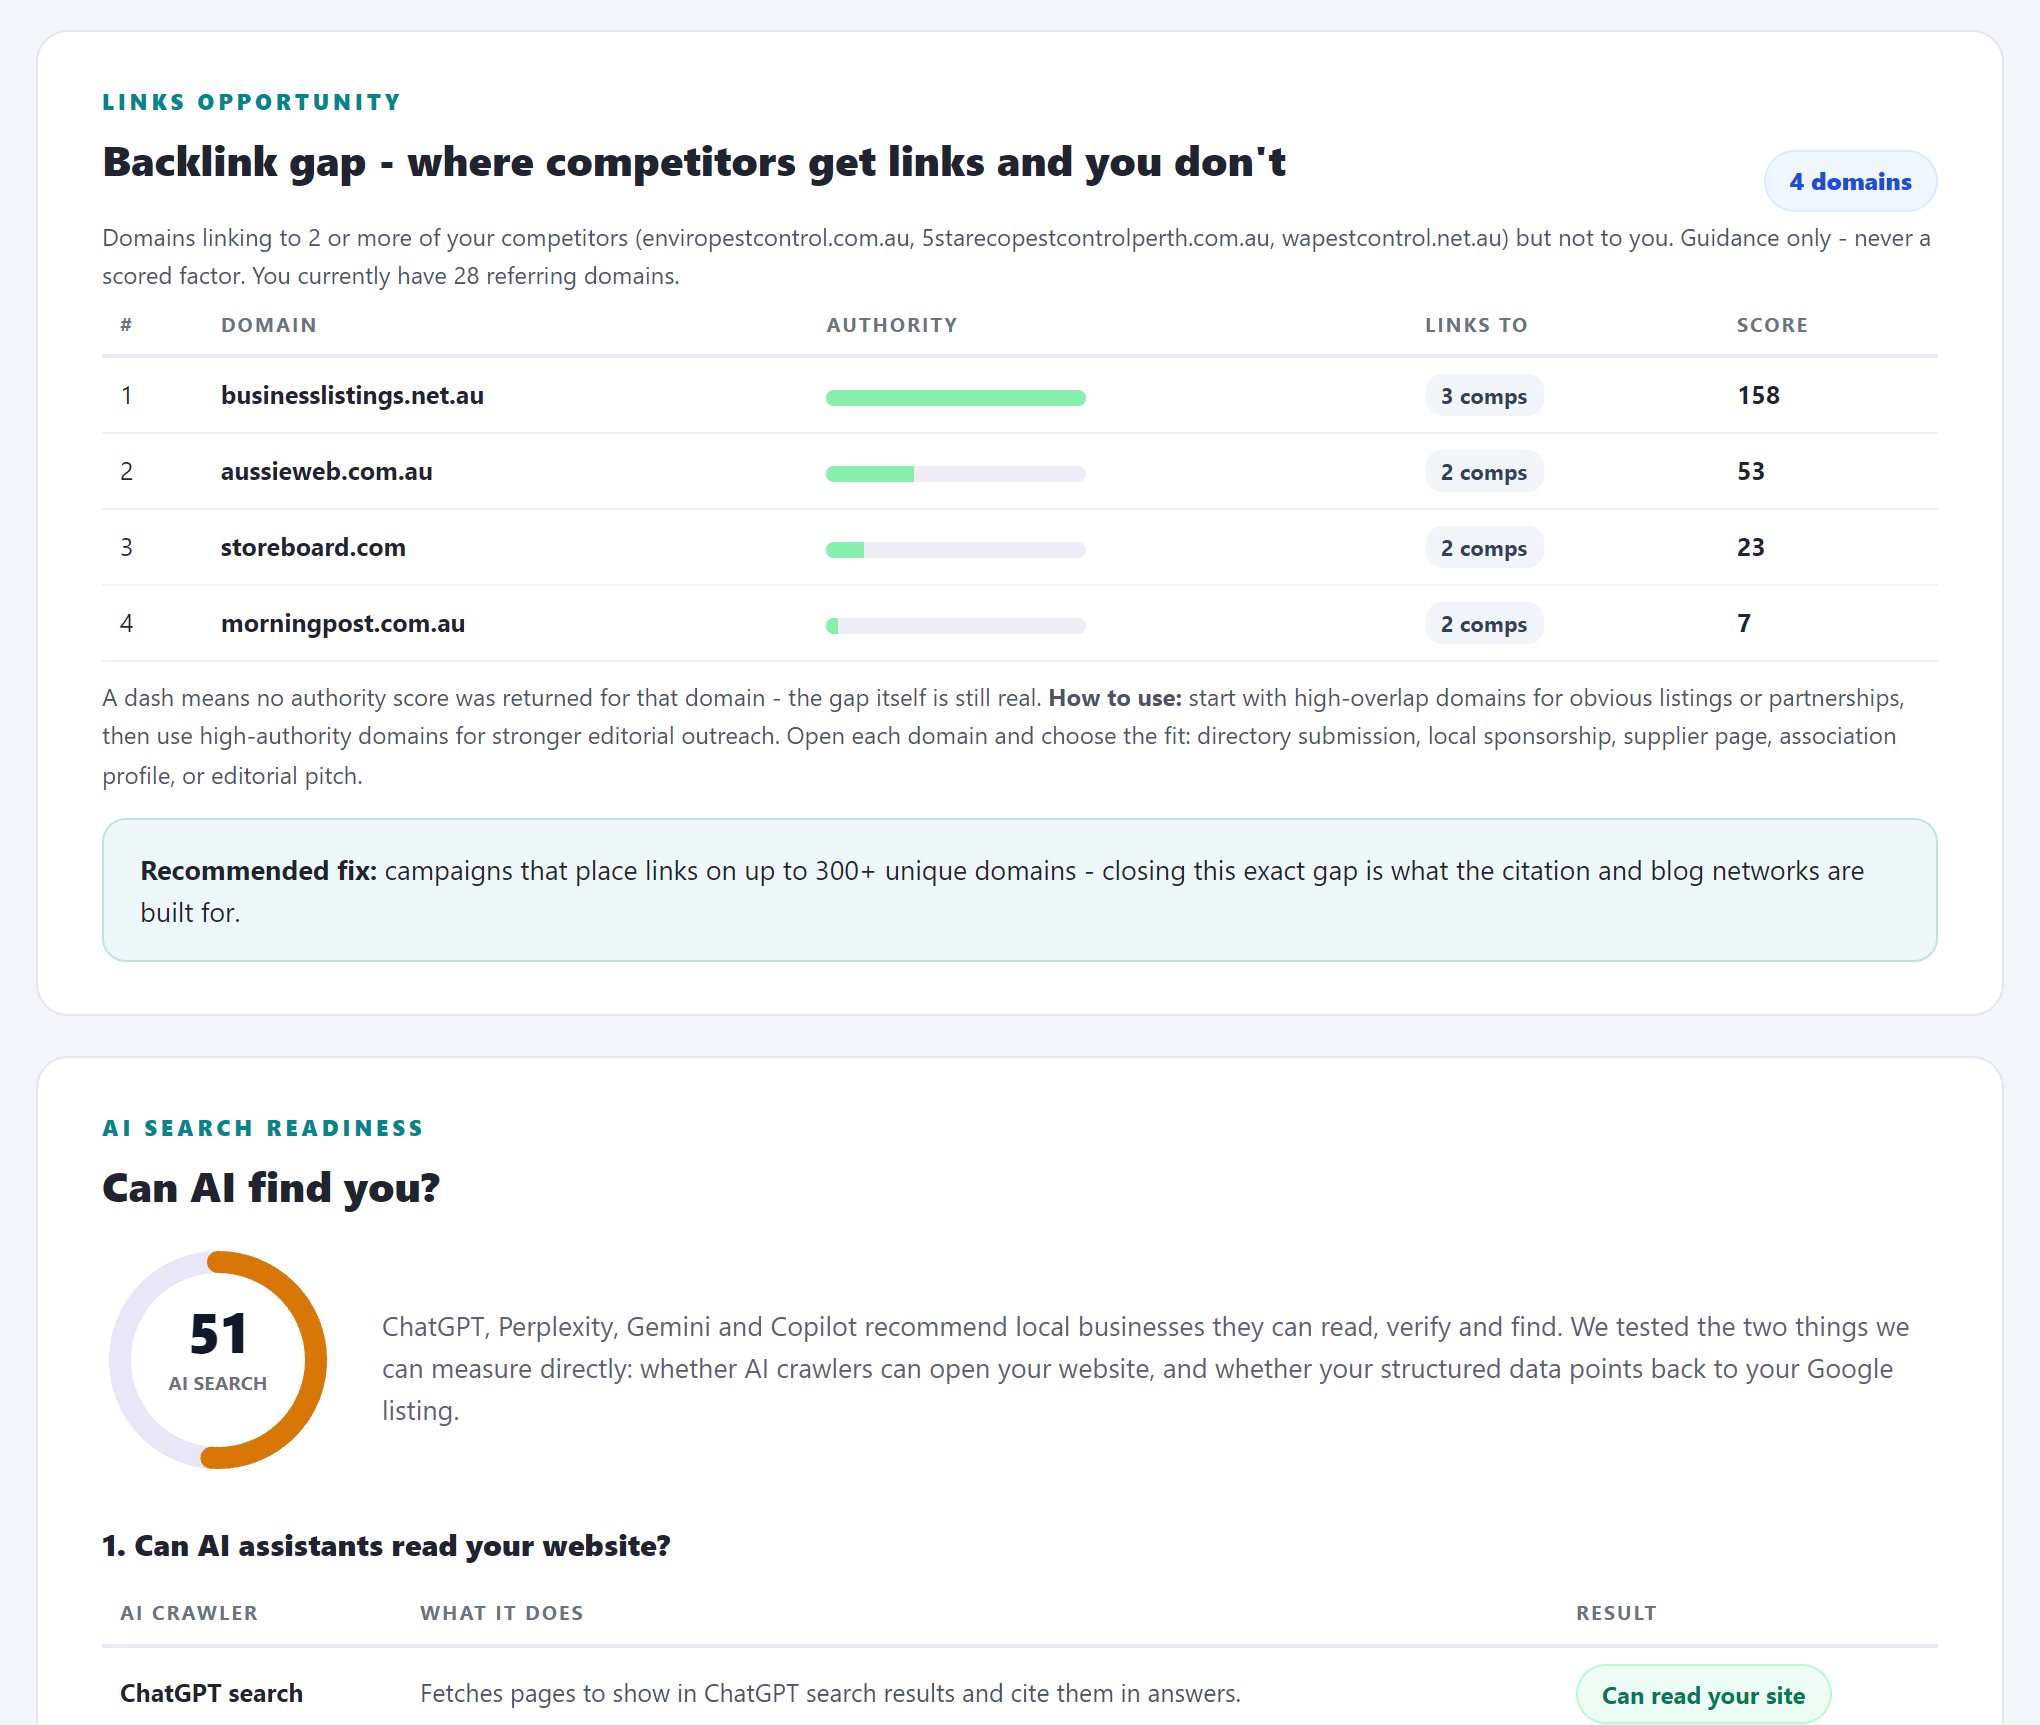Screen dimensions: 2040x1725
Task: Click the score value 23
Action: 1750,547
